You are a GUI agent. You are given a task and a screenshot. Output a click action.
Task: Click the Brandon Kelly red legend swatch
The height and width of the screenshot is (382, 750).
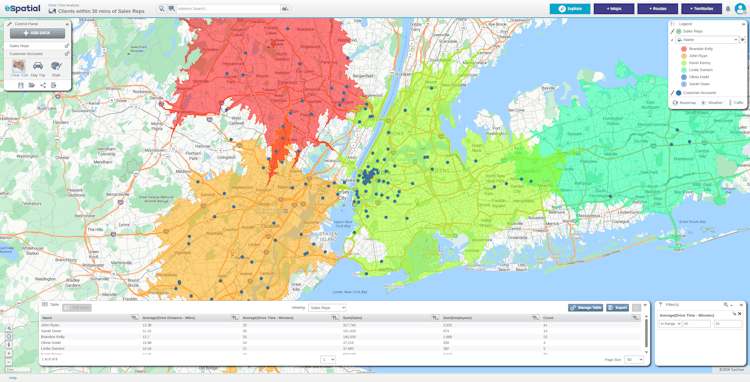[x=684, y=49]
